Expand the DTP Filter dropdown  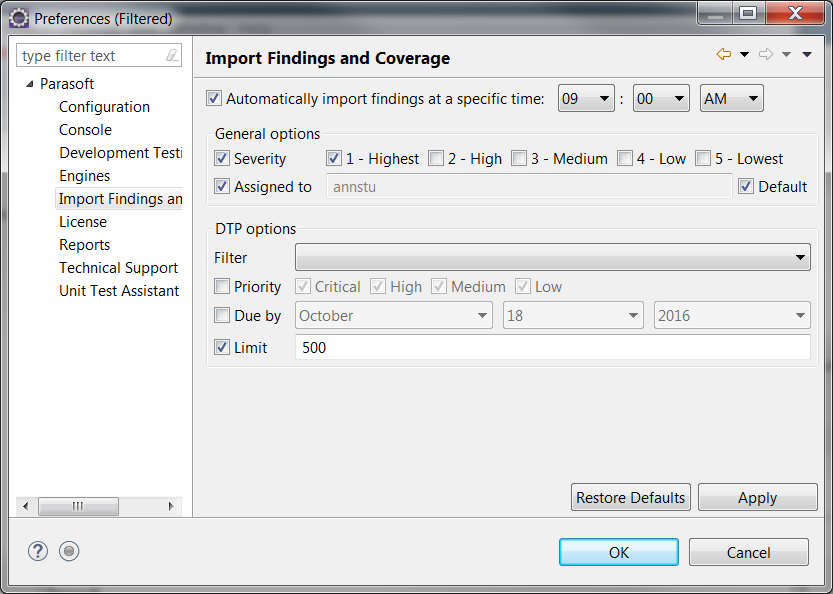[552, 257]
